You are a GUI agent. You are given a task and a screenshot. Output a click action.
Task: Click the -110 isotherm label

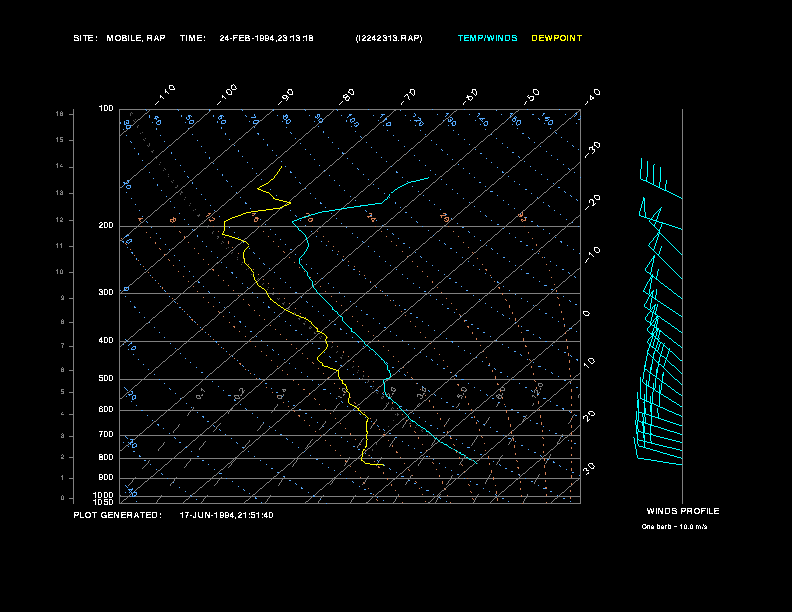tap(165, 95)
